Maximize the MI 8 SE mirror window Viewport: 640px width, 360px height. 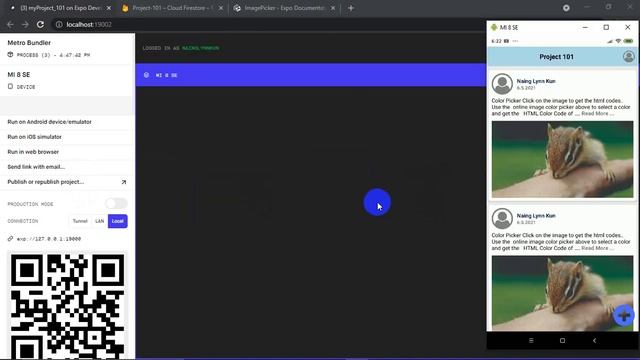click(606, 27)
